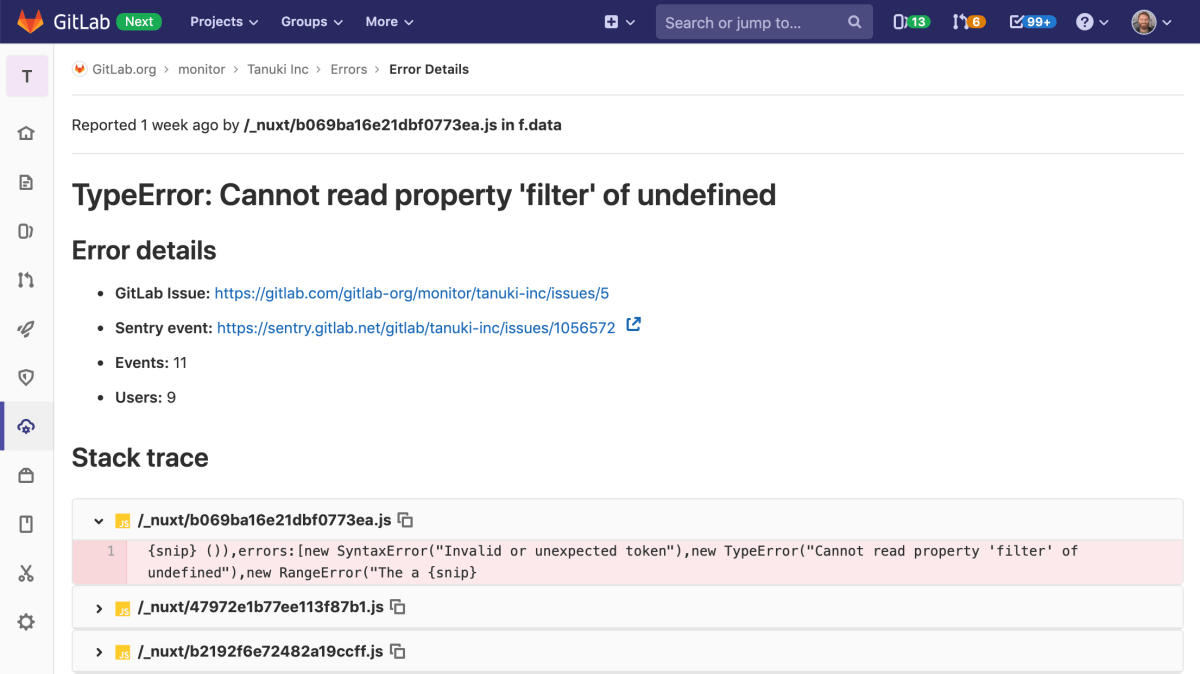Image resolution: width=1200 pixels, height=674 pixels.
Task: Open Packages icon in sidebar
Action: (x=27, y=475)
